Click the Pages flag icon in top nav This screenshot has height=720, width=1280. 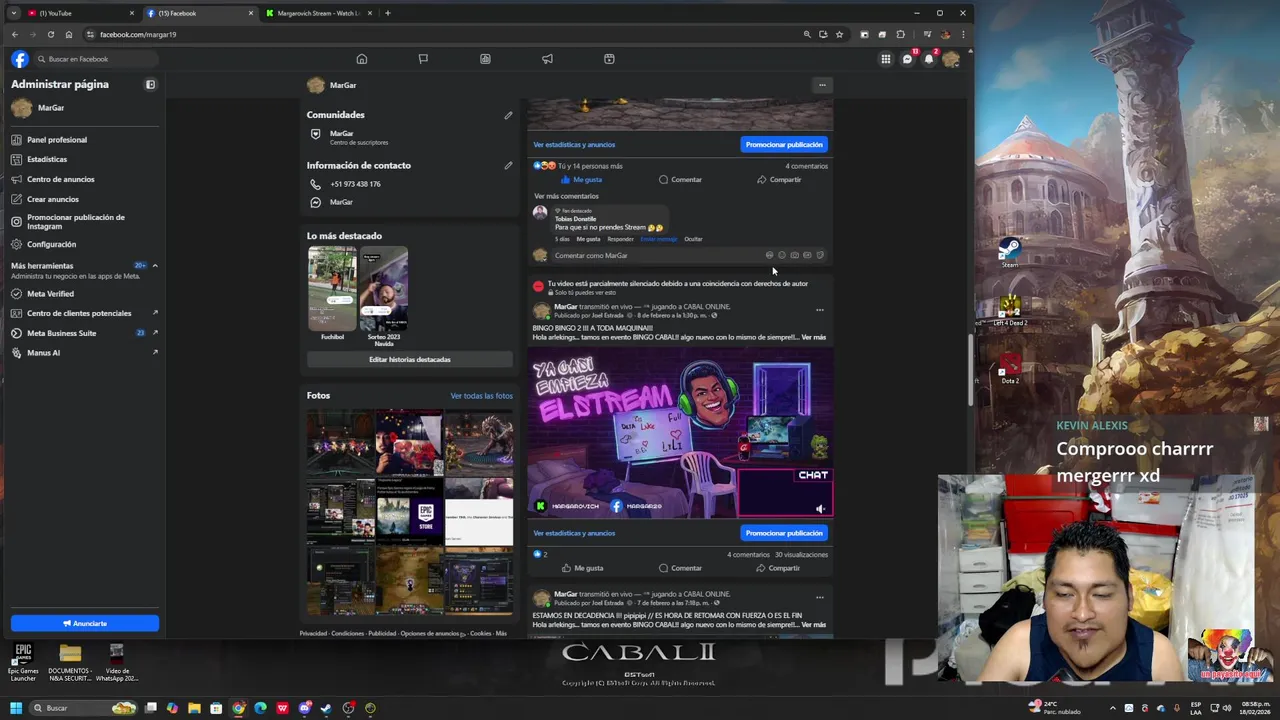pos(423,59)
